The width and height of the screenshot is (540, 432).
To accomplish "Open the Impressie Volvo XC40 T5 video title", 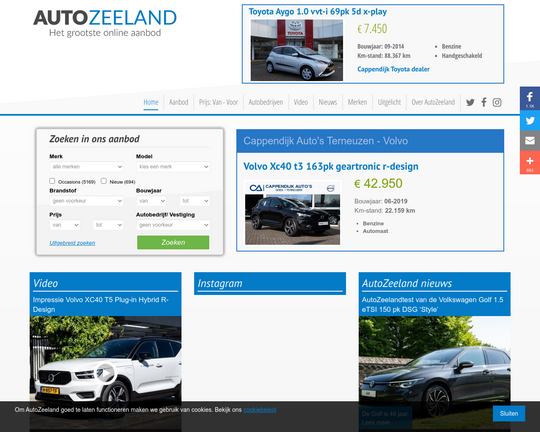I will (101, 305).
